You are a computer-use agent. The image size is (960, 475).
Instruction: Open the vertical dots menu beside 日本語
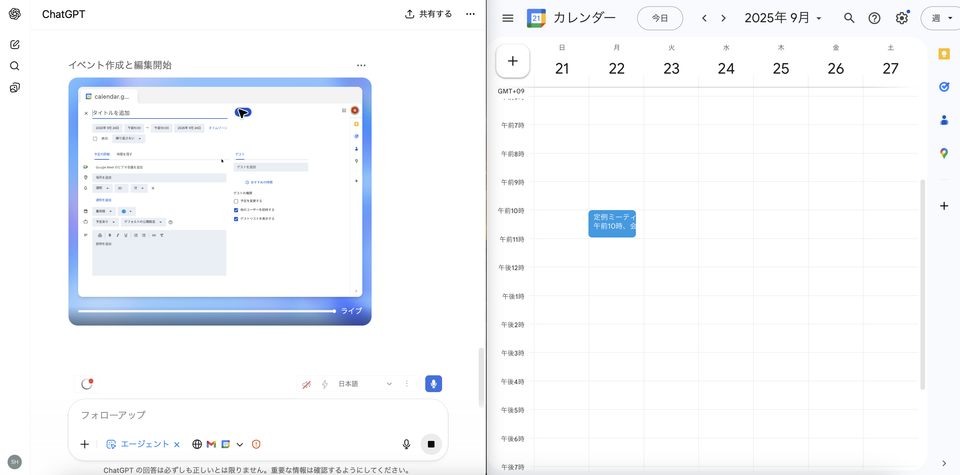[x=407, y=384]
